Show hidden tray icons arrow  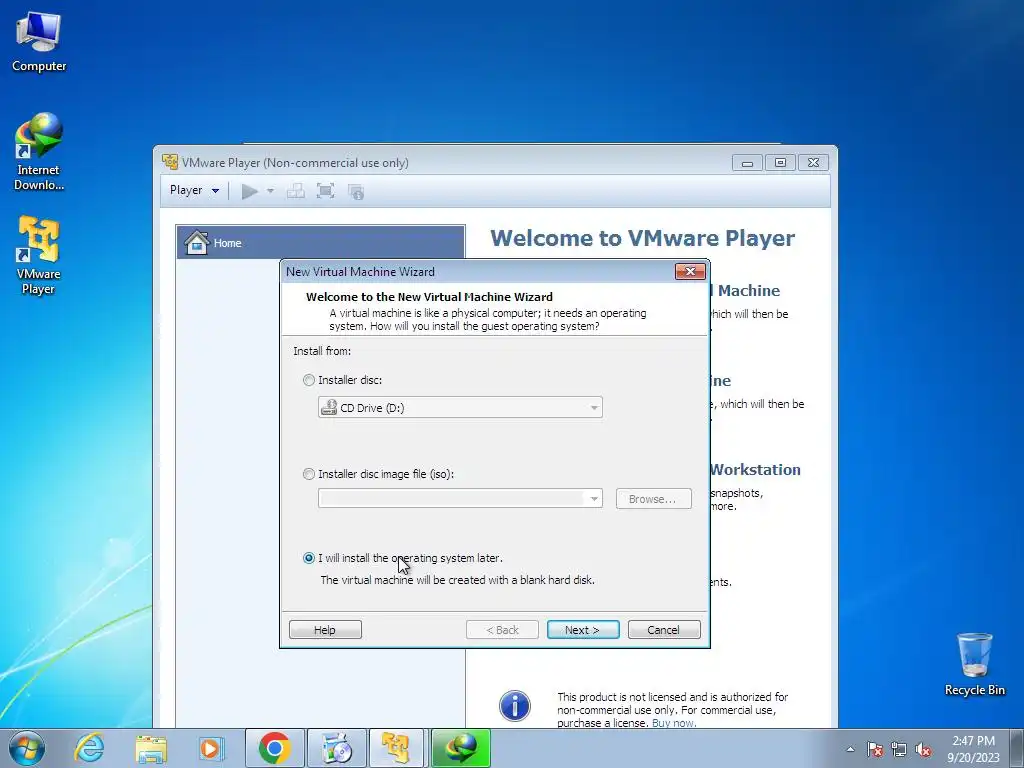click(x=850, y=749)
